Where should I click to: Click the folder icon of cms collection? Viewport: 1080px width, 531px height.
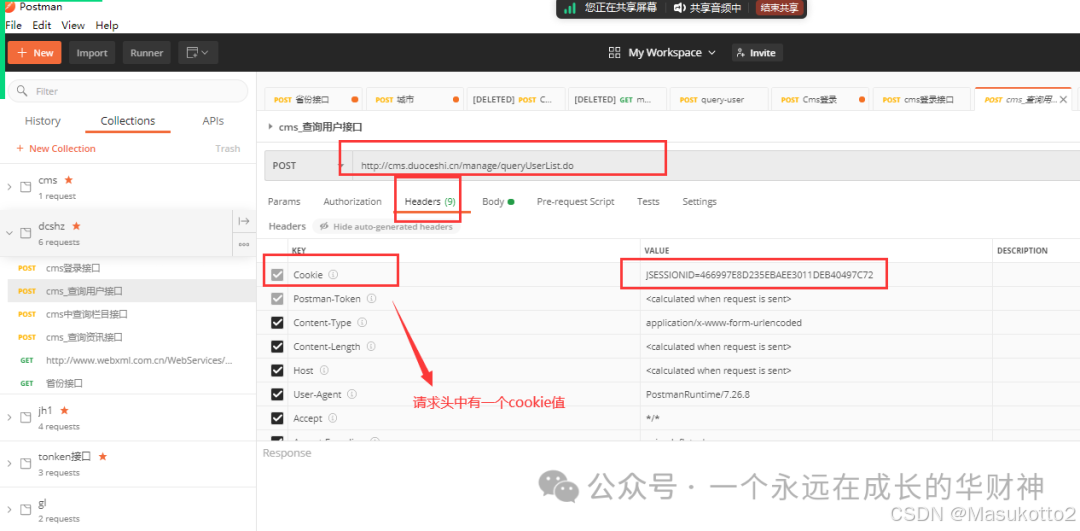[x=25, y=187]
